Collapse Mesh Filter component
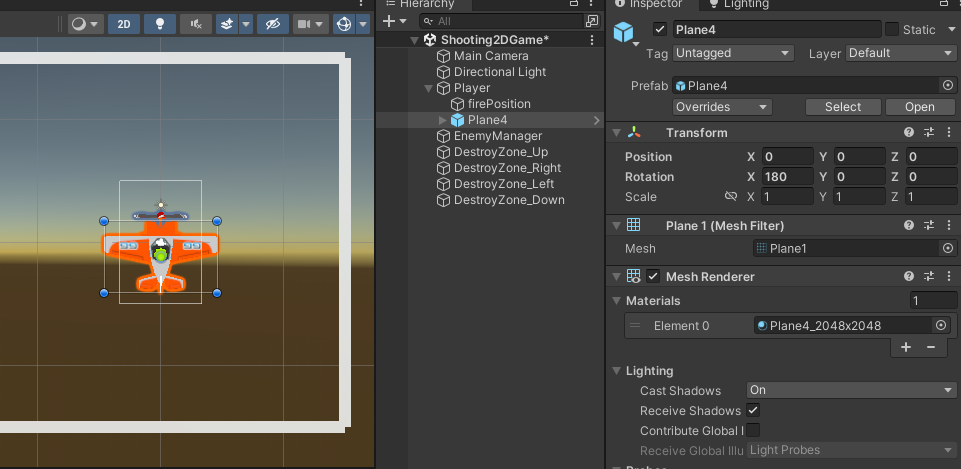Image resolution: width=961 pixels, height=469 pixels. 616,226
